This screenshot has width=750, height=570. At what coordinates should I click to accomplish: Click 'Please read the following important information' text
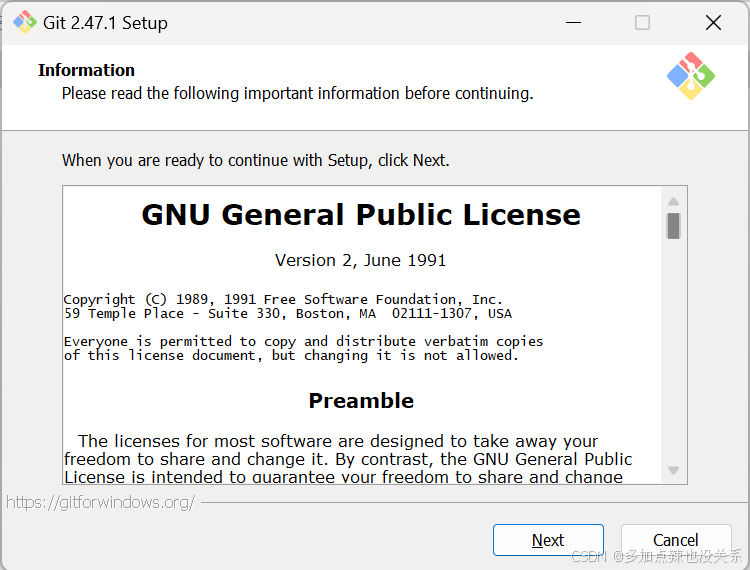298,93
